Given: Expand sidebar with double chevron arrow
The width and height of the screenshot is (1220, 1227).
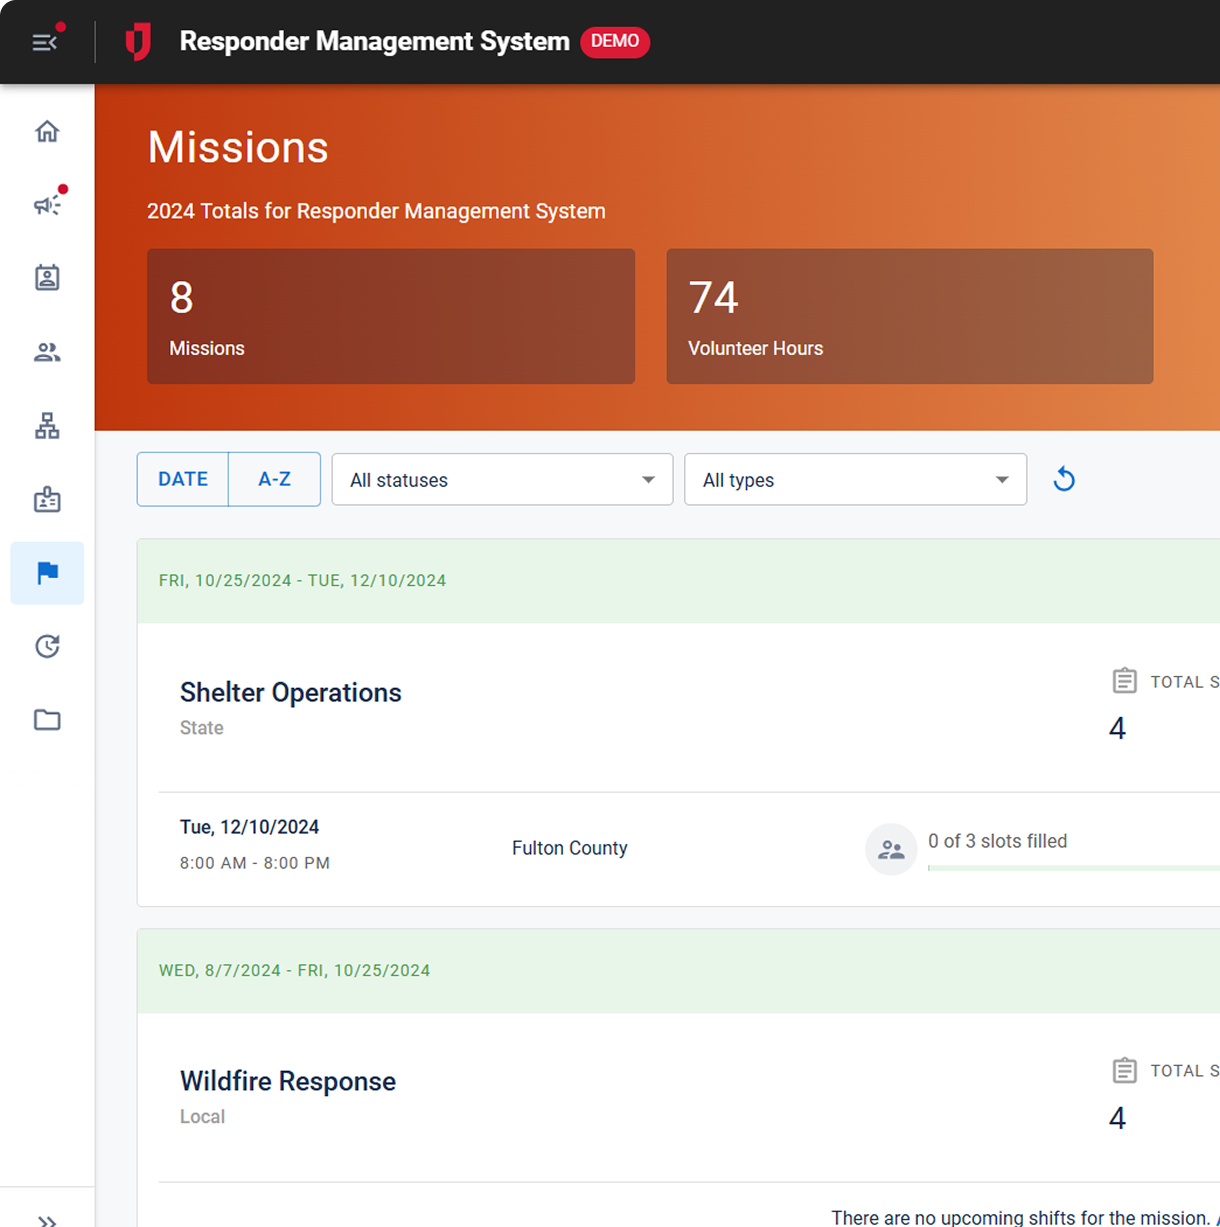Looking at the screenshot, I should [47, 1219].
